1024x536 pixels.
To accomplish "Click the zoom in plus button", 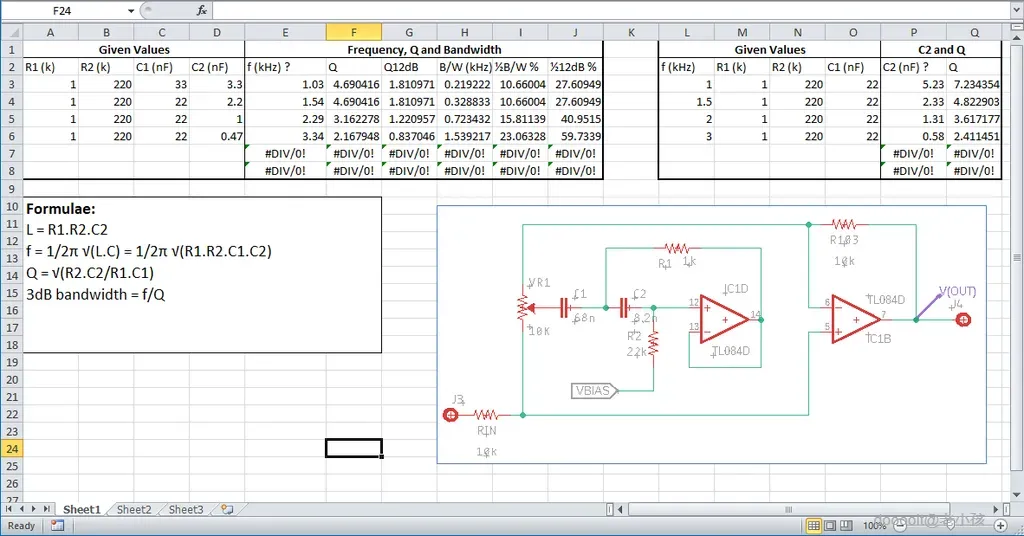I will click(x=1000, y=525).
